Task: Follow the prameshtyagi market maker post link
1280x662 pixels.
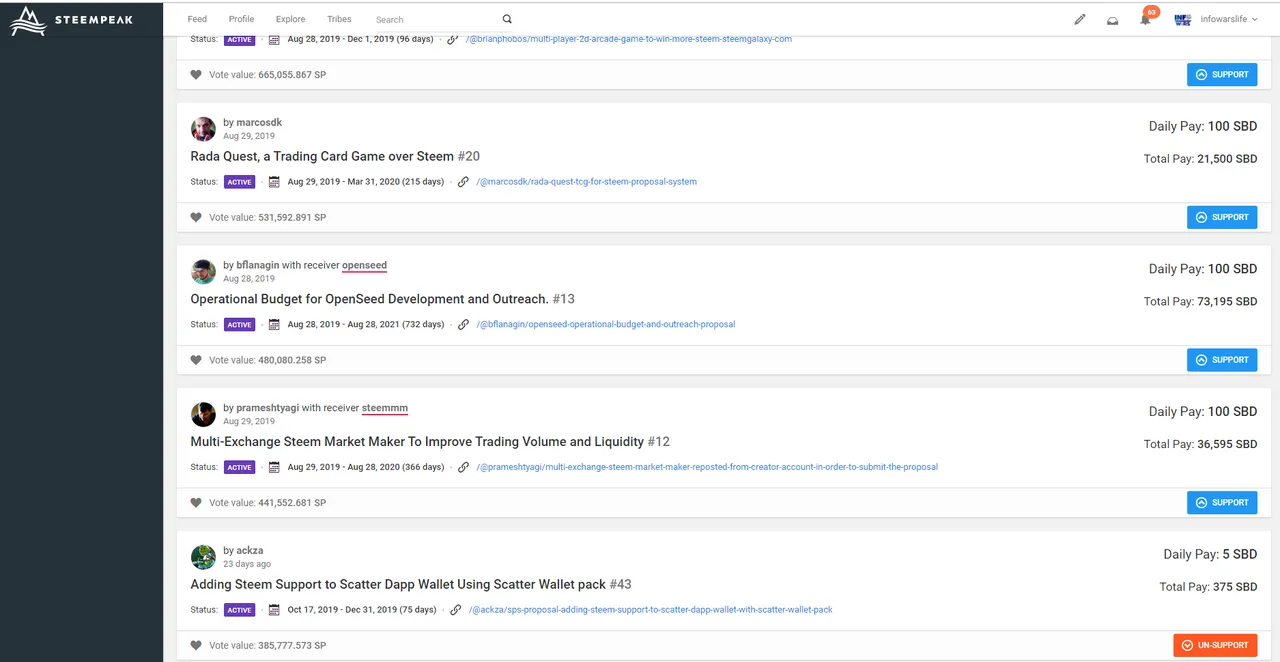Action: (707, 467)
